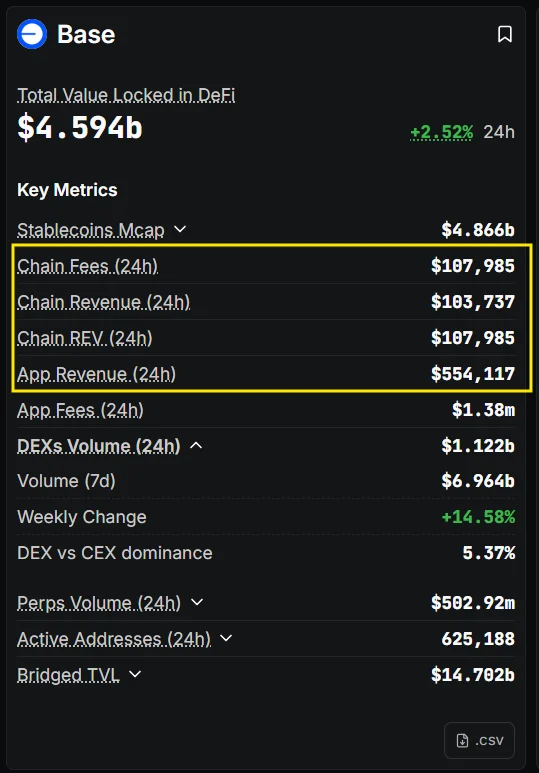Click the Base chain logo icon
This screenshot has width=539, height=773.
tap(32, 34)
